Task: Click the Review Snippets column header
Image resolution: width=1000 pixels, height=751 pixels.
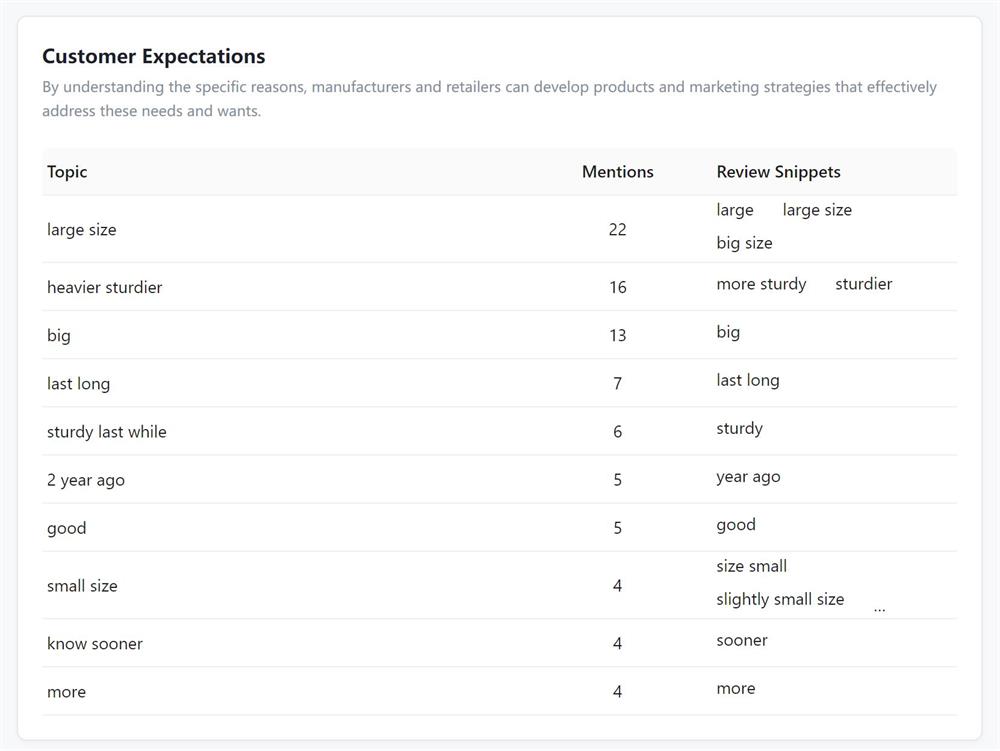Action: [x=778, y=172]
